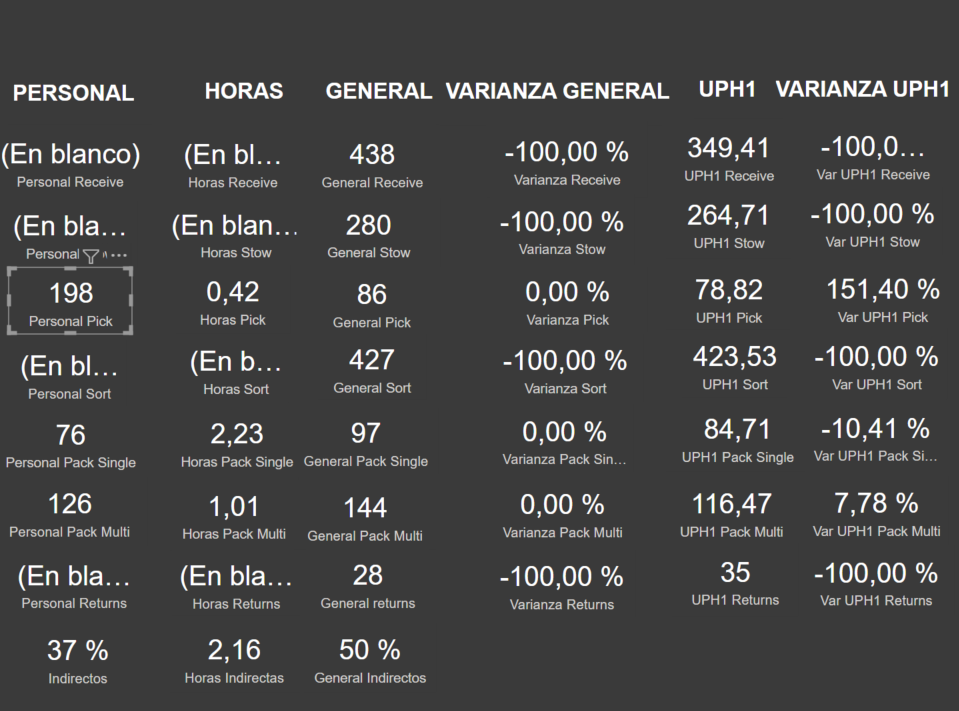Click the Varianza Stow card
Image resolution: width=959 pixels, height=711 pixels.
(561, 234)
